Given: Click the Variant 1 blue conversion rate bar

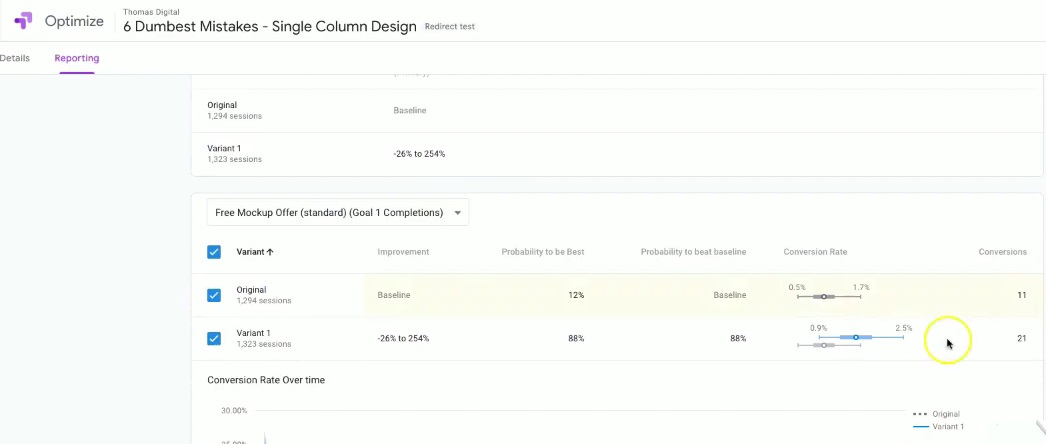Looking at the screenshot, I should (x=861, y=337).
